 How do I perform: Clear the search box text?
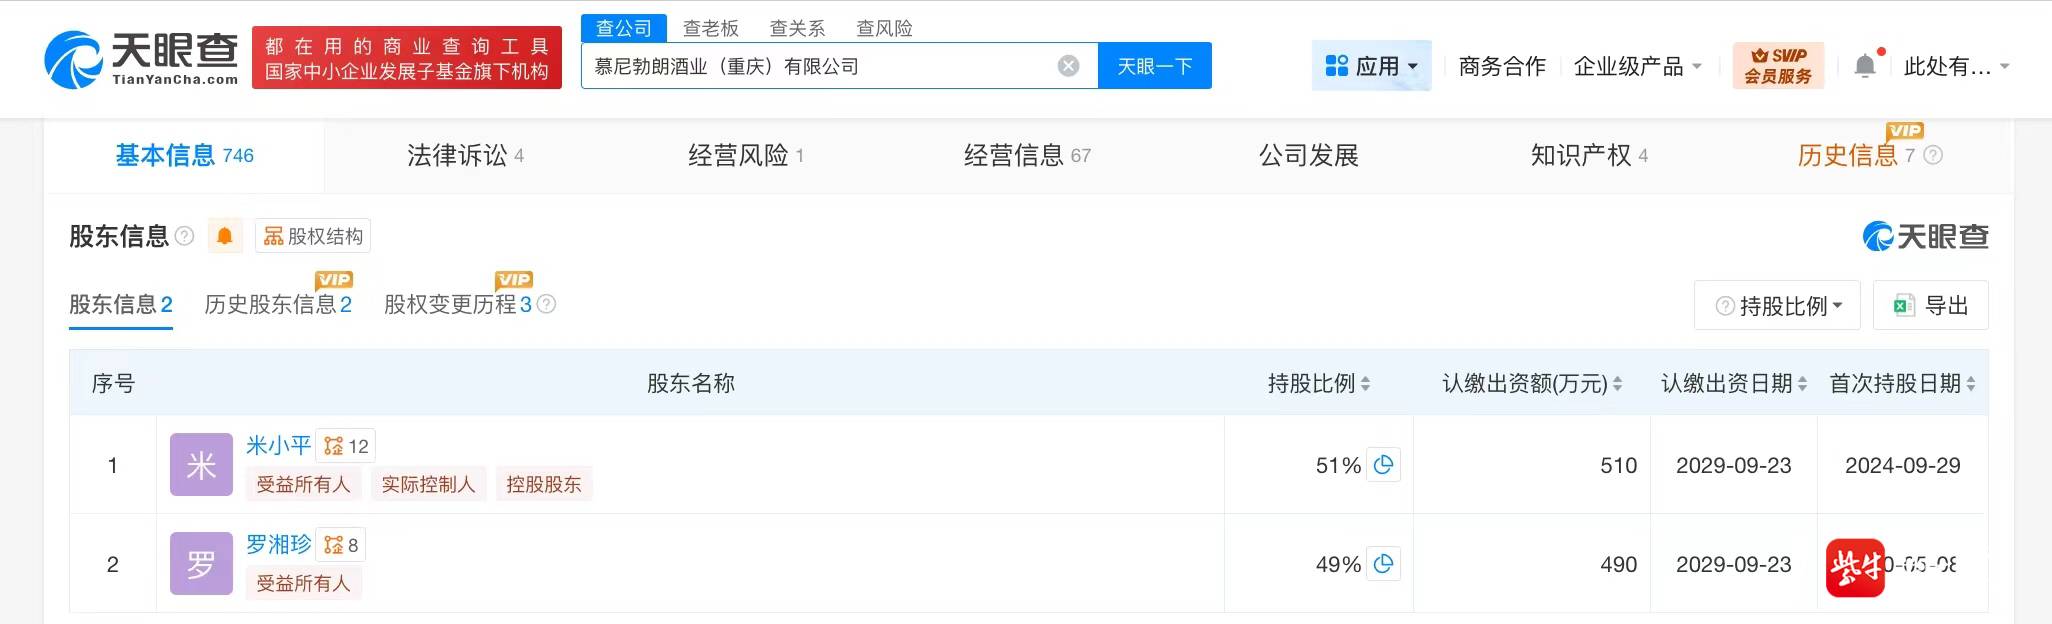tap(1068, 66)
